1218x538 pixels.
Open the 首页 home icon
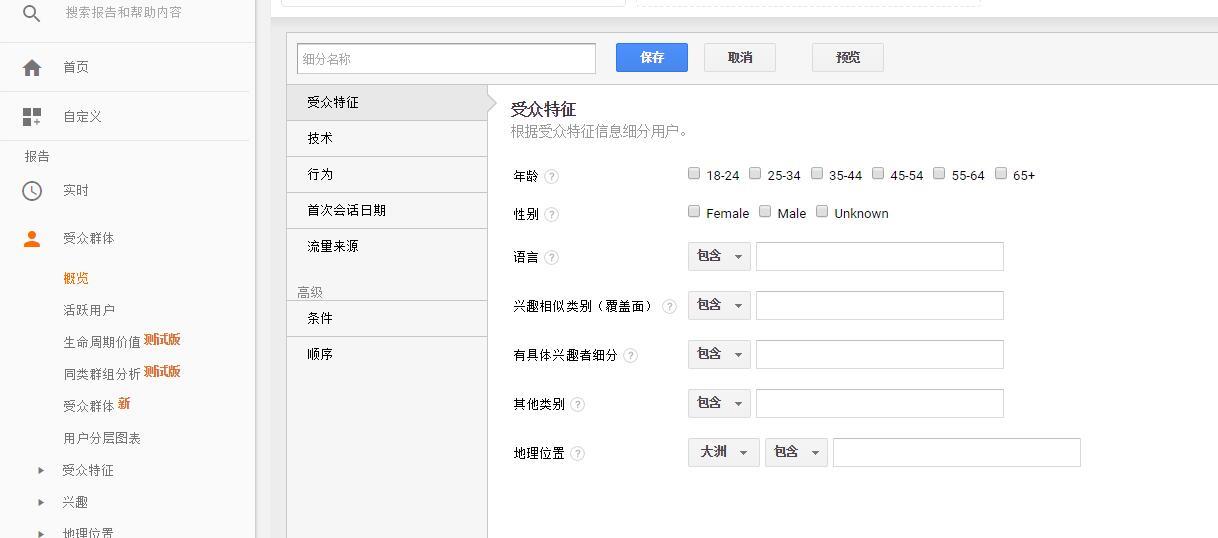point(32,67)
